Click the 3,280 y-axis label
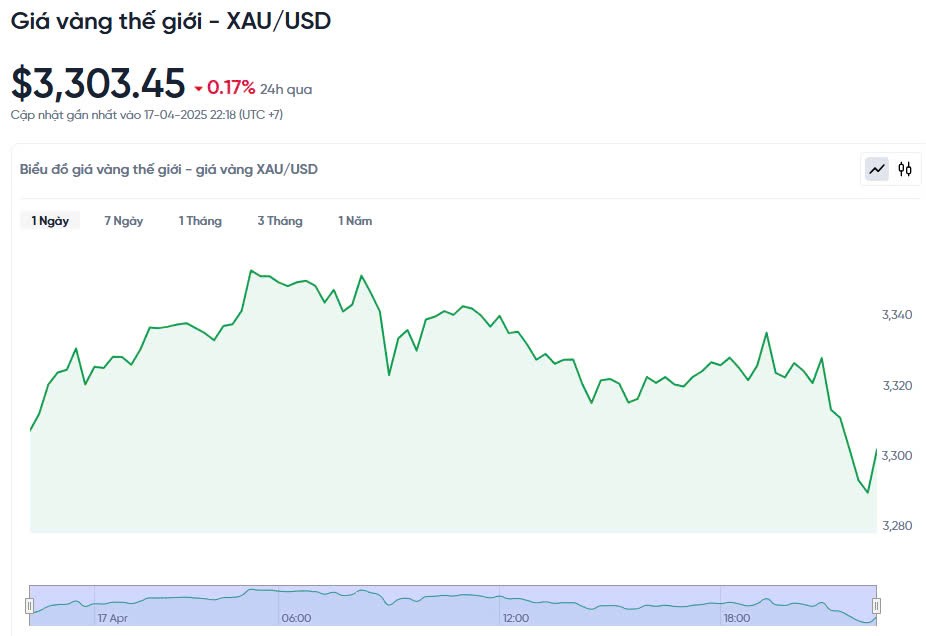The height and width of the screenshot is (636, 926). click(x=897, y=526)
